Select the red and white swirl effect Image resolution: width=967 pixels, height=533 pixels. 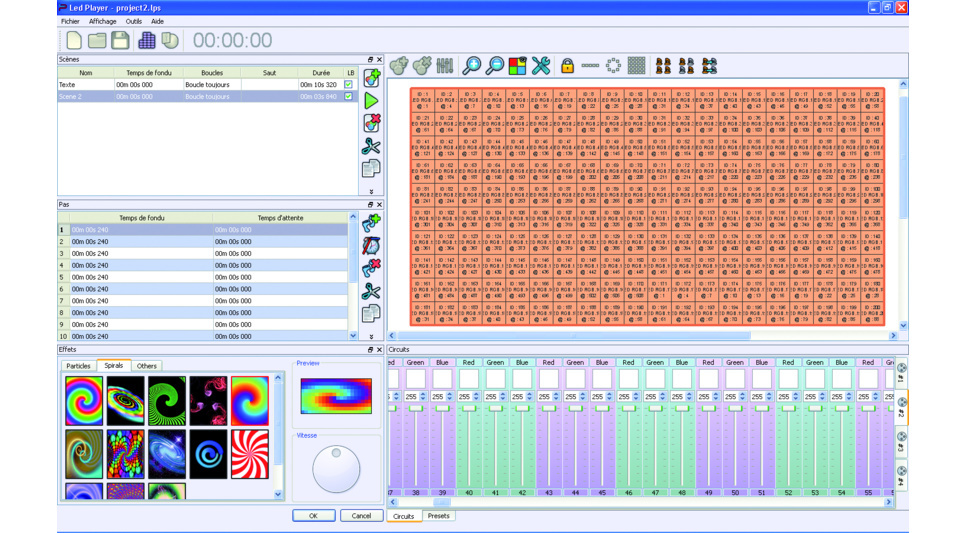pos(250,455)
